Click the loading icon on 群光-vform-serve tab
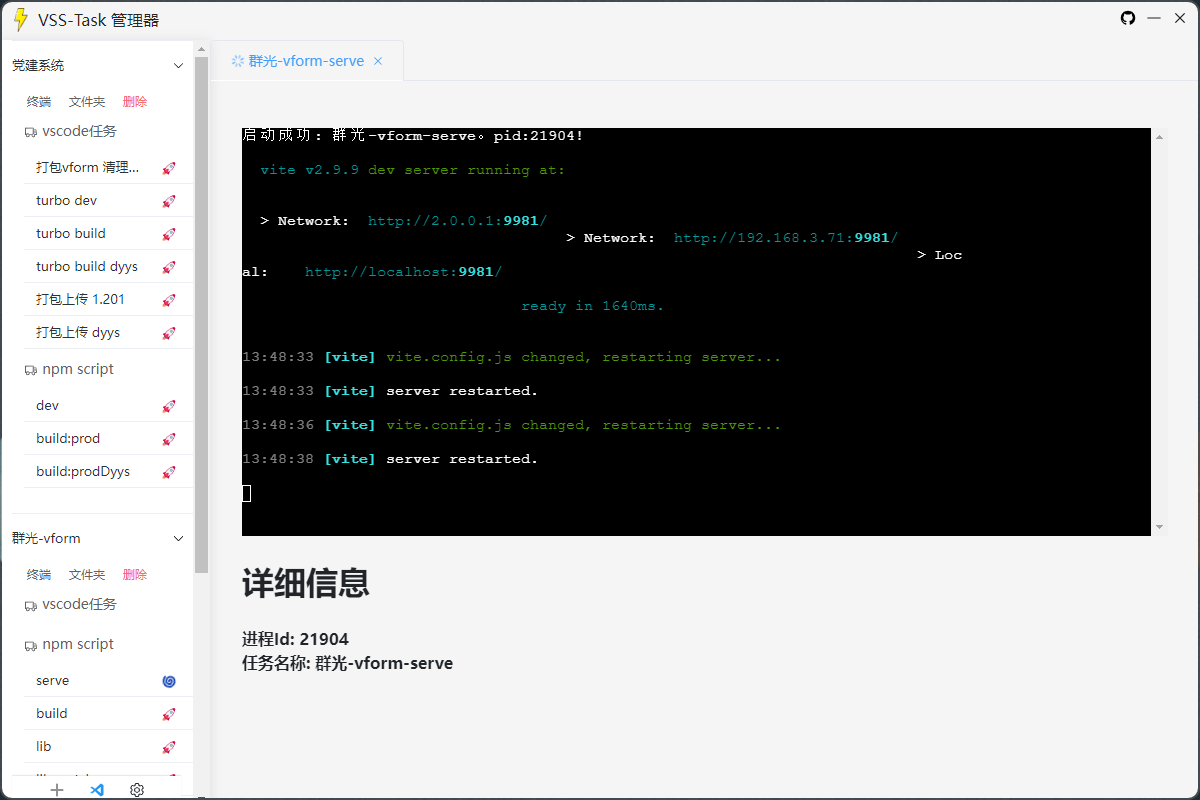Viewport: 1200px width, 800px height. click(x=238, y=61)
